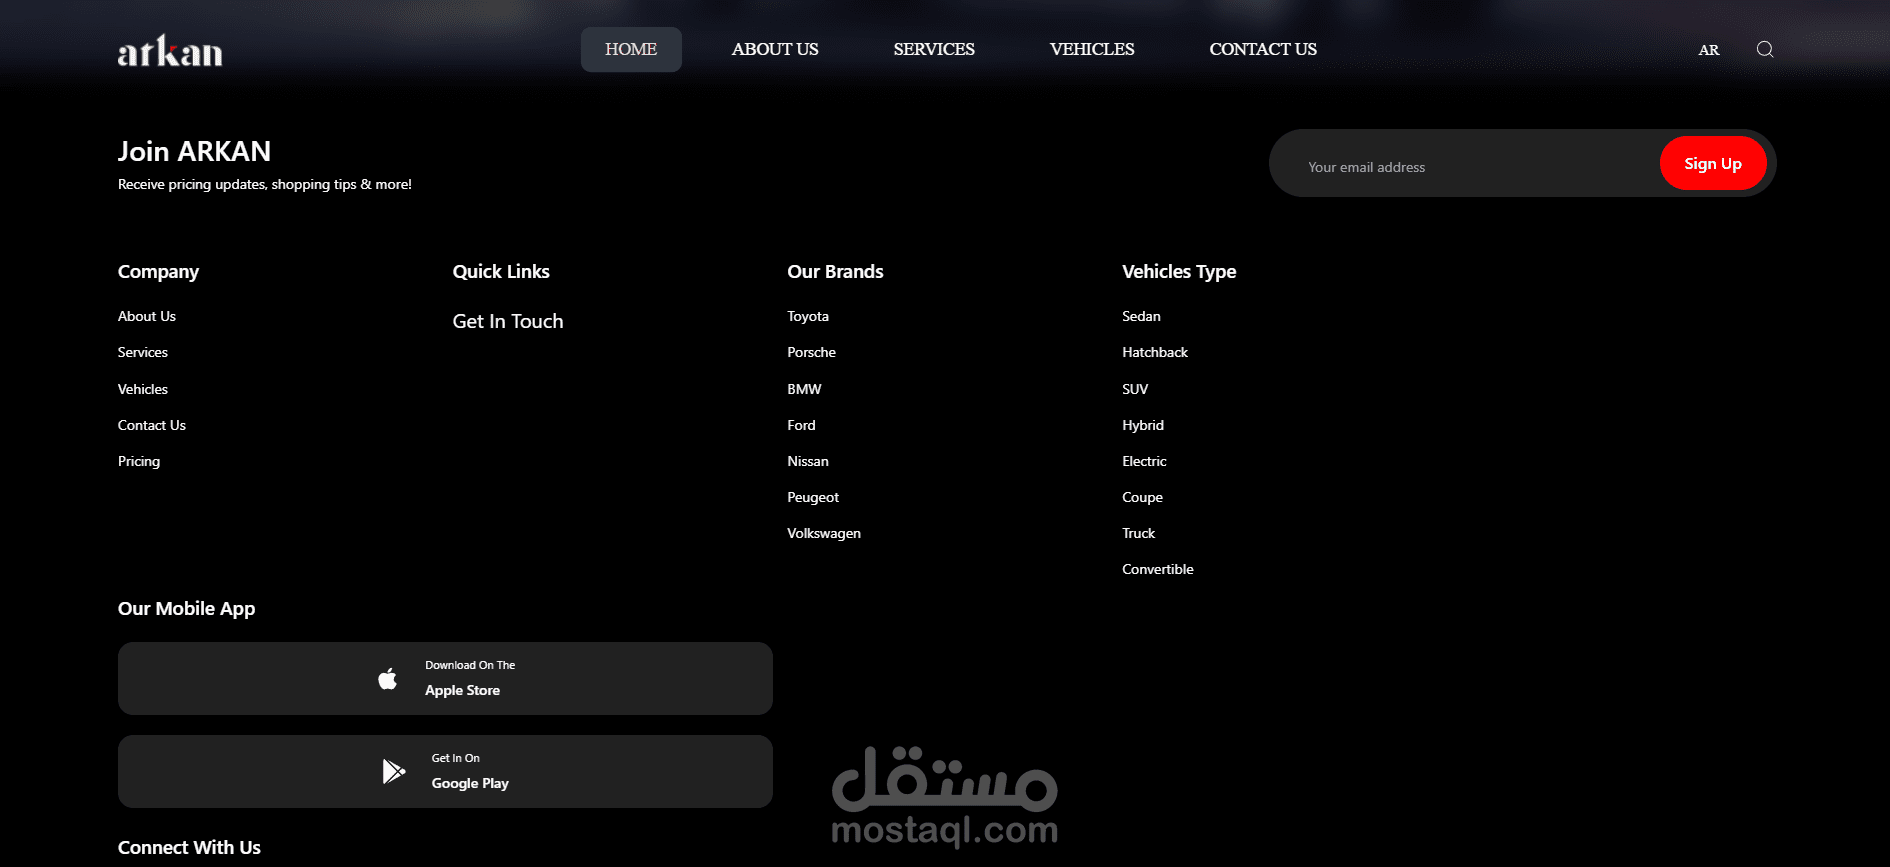Switch language with the AR button
Image resolution: width=1890 pixels, height=867 pixels.
point(1709,50)
